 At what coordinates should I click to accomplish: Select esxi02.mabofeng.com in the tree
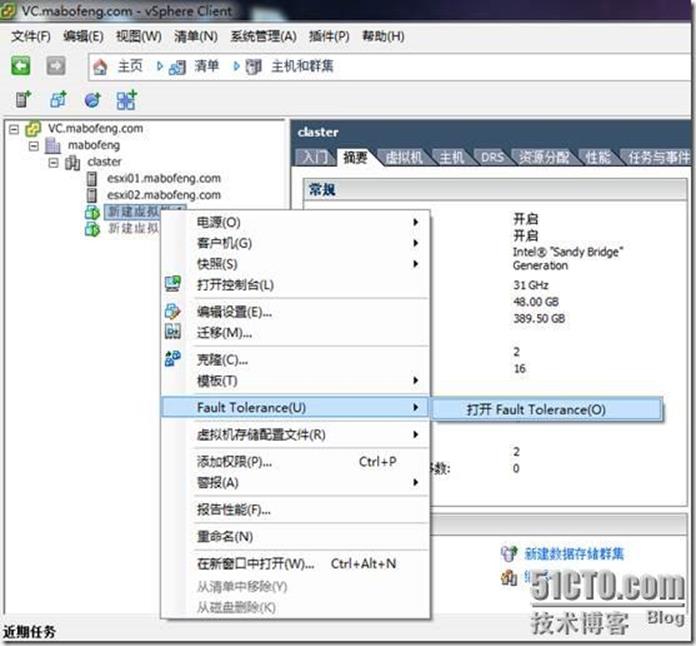[x=164, y=195]
